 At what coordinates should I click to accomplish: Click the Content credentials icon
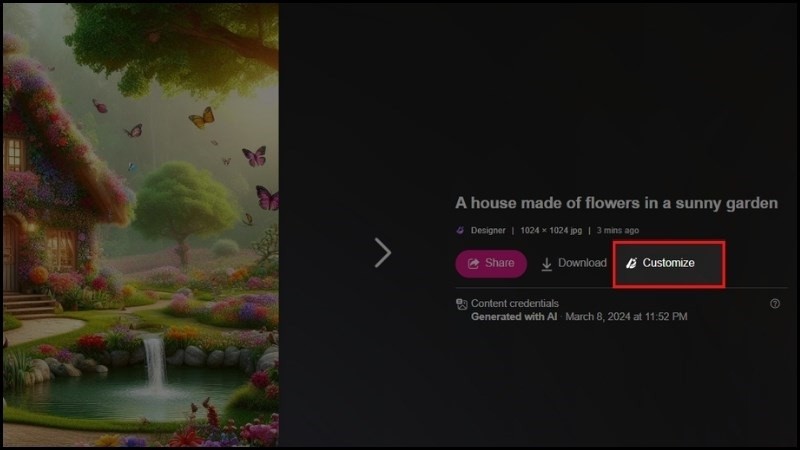[461, 305]
